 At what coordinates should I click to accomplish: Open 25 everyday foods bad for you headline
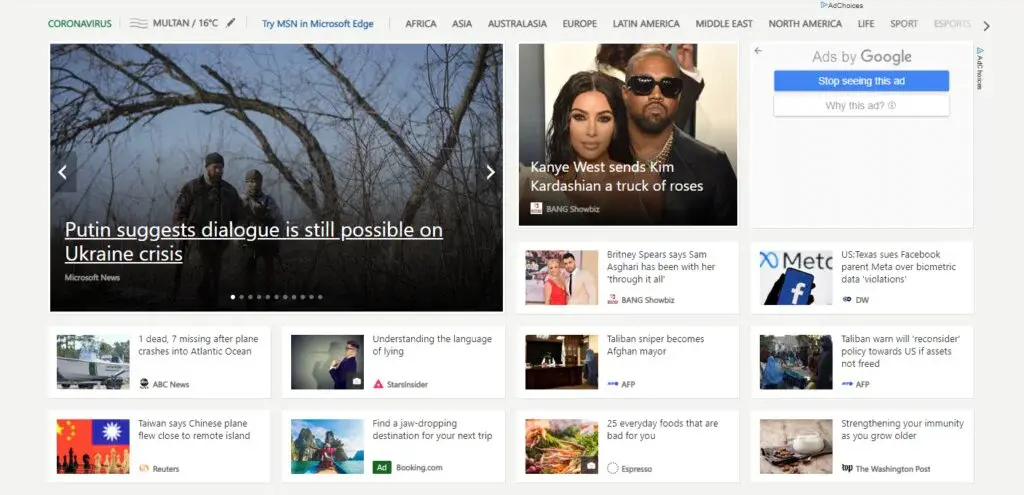pos(662,429)
